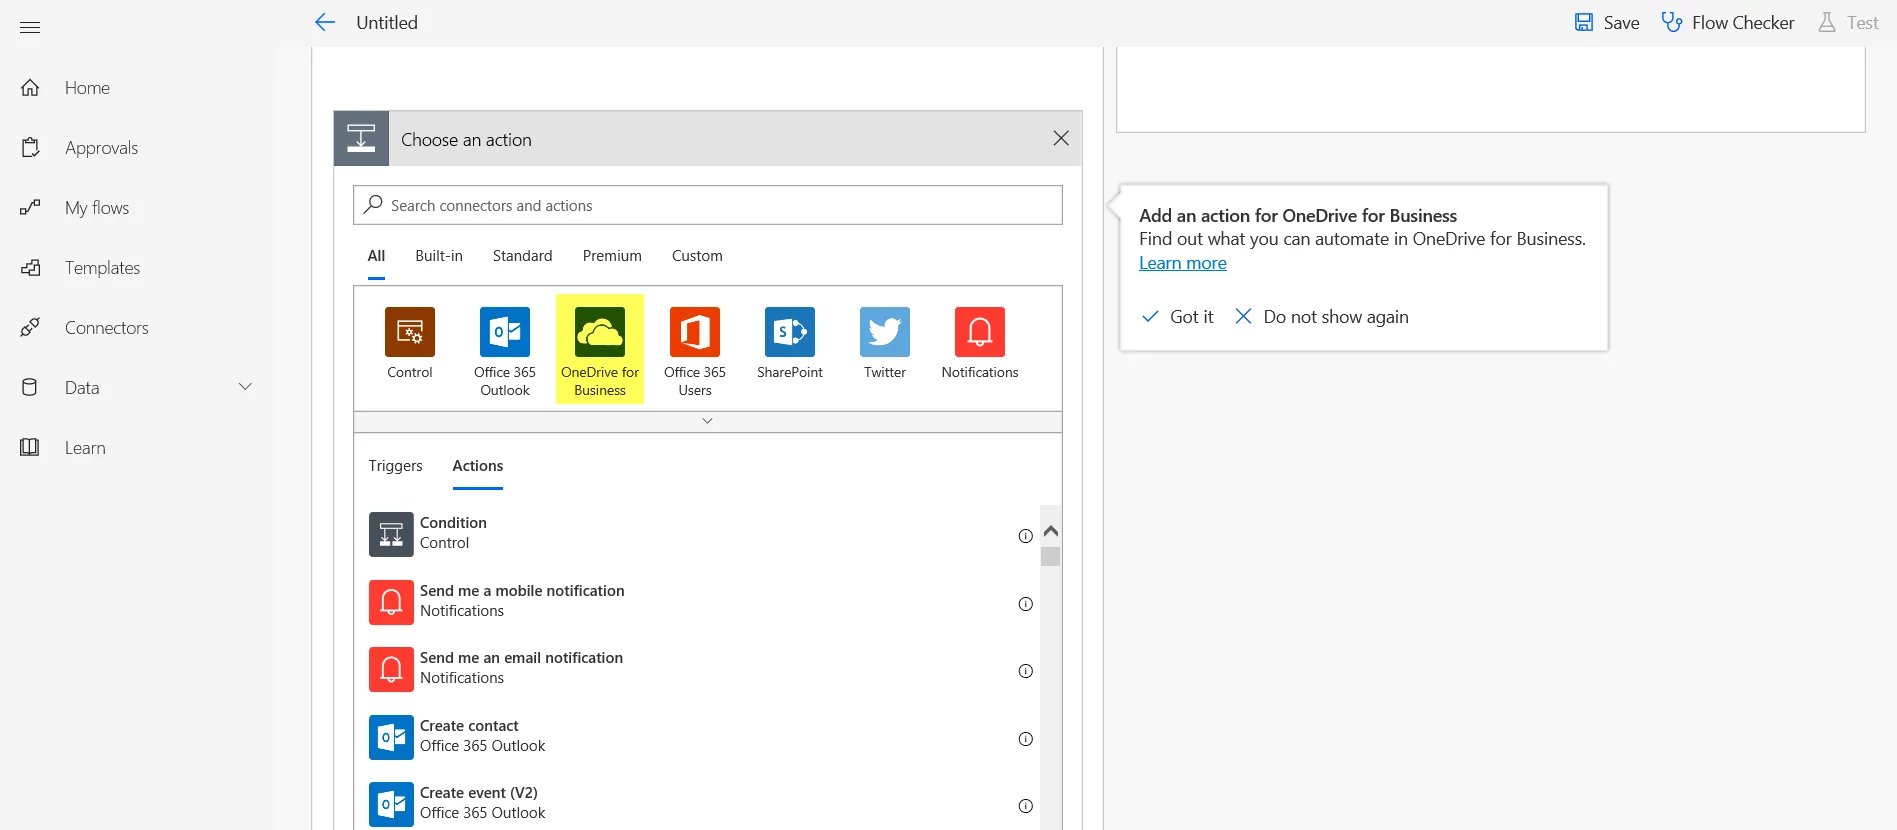Show info for Create event (V2)

click(x=1025, y=806)
